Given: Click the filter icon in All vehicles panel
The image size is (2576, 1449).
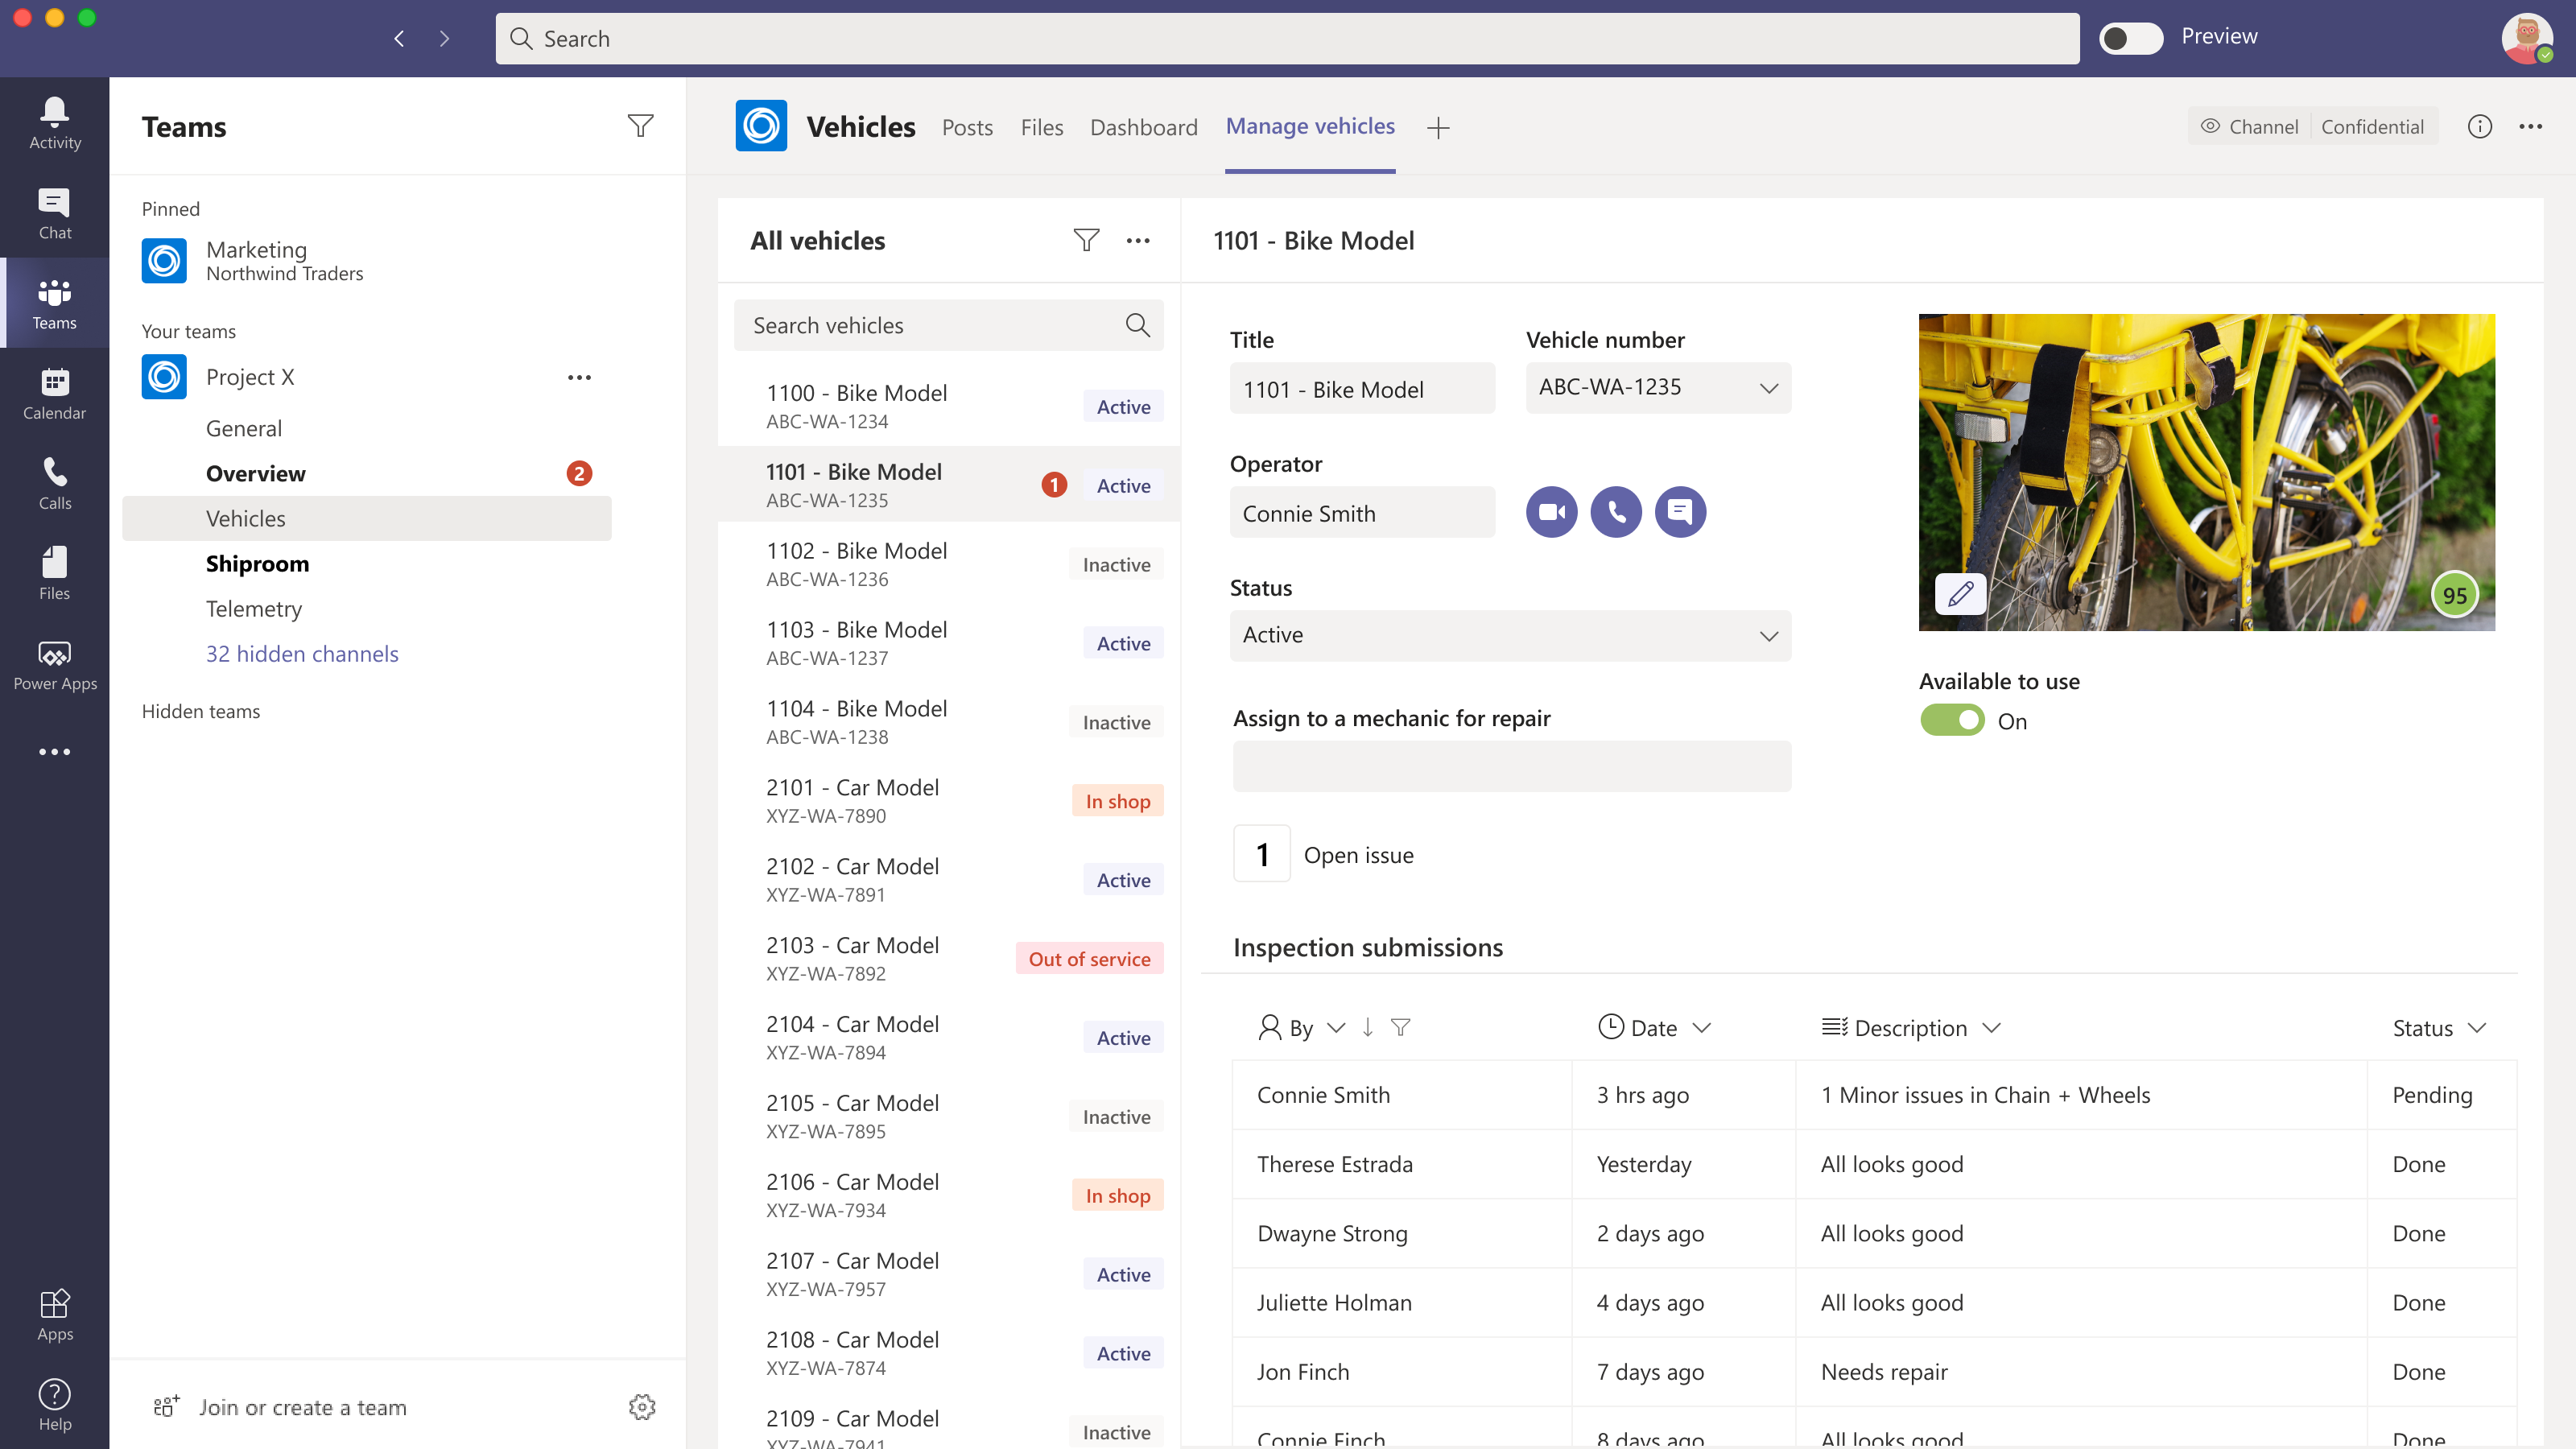Looking at the screenshot, I should pos(1086,237).
